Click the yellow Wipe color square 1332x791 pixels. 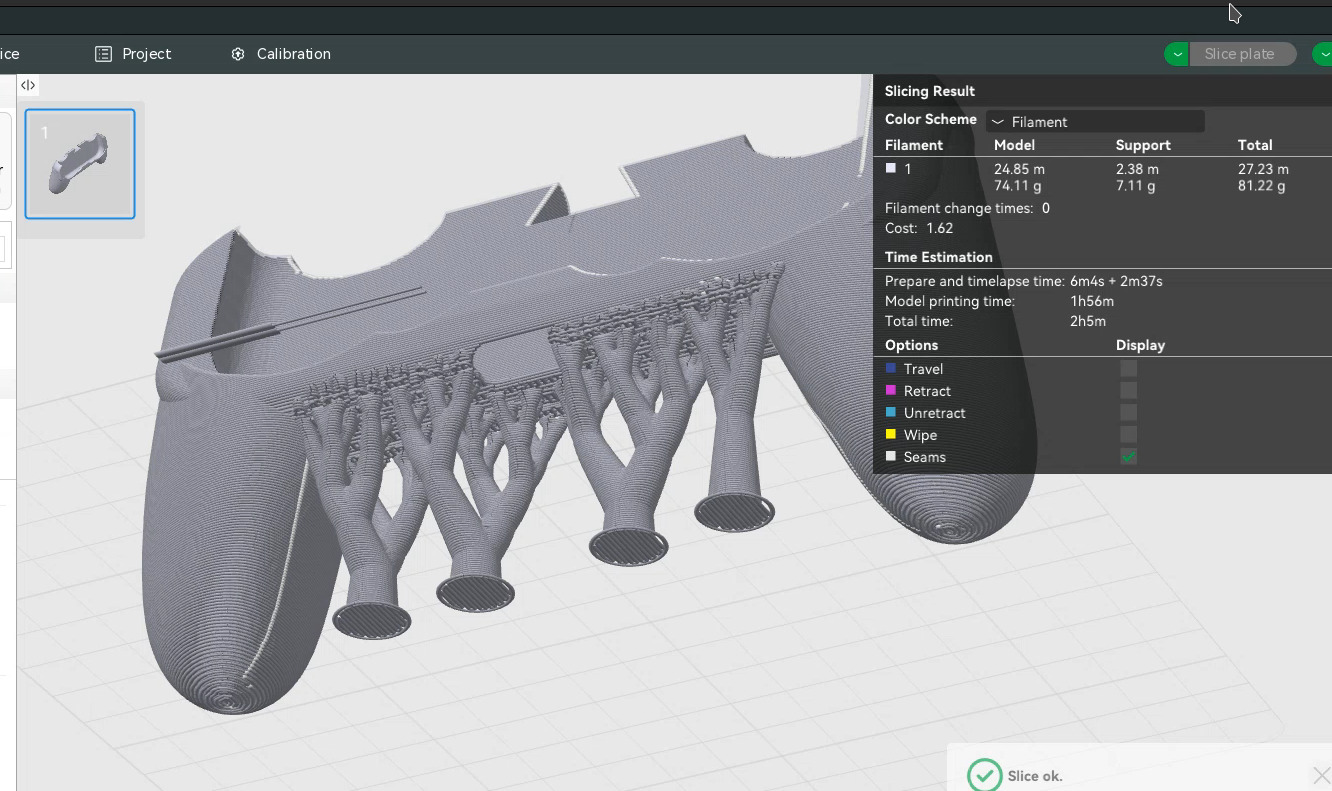(891, 435)
